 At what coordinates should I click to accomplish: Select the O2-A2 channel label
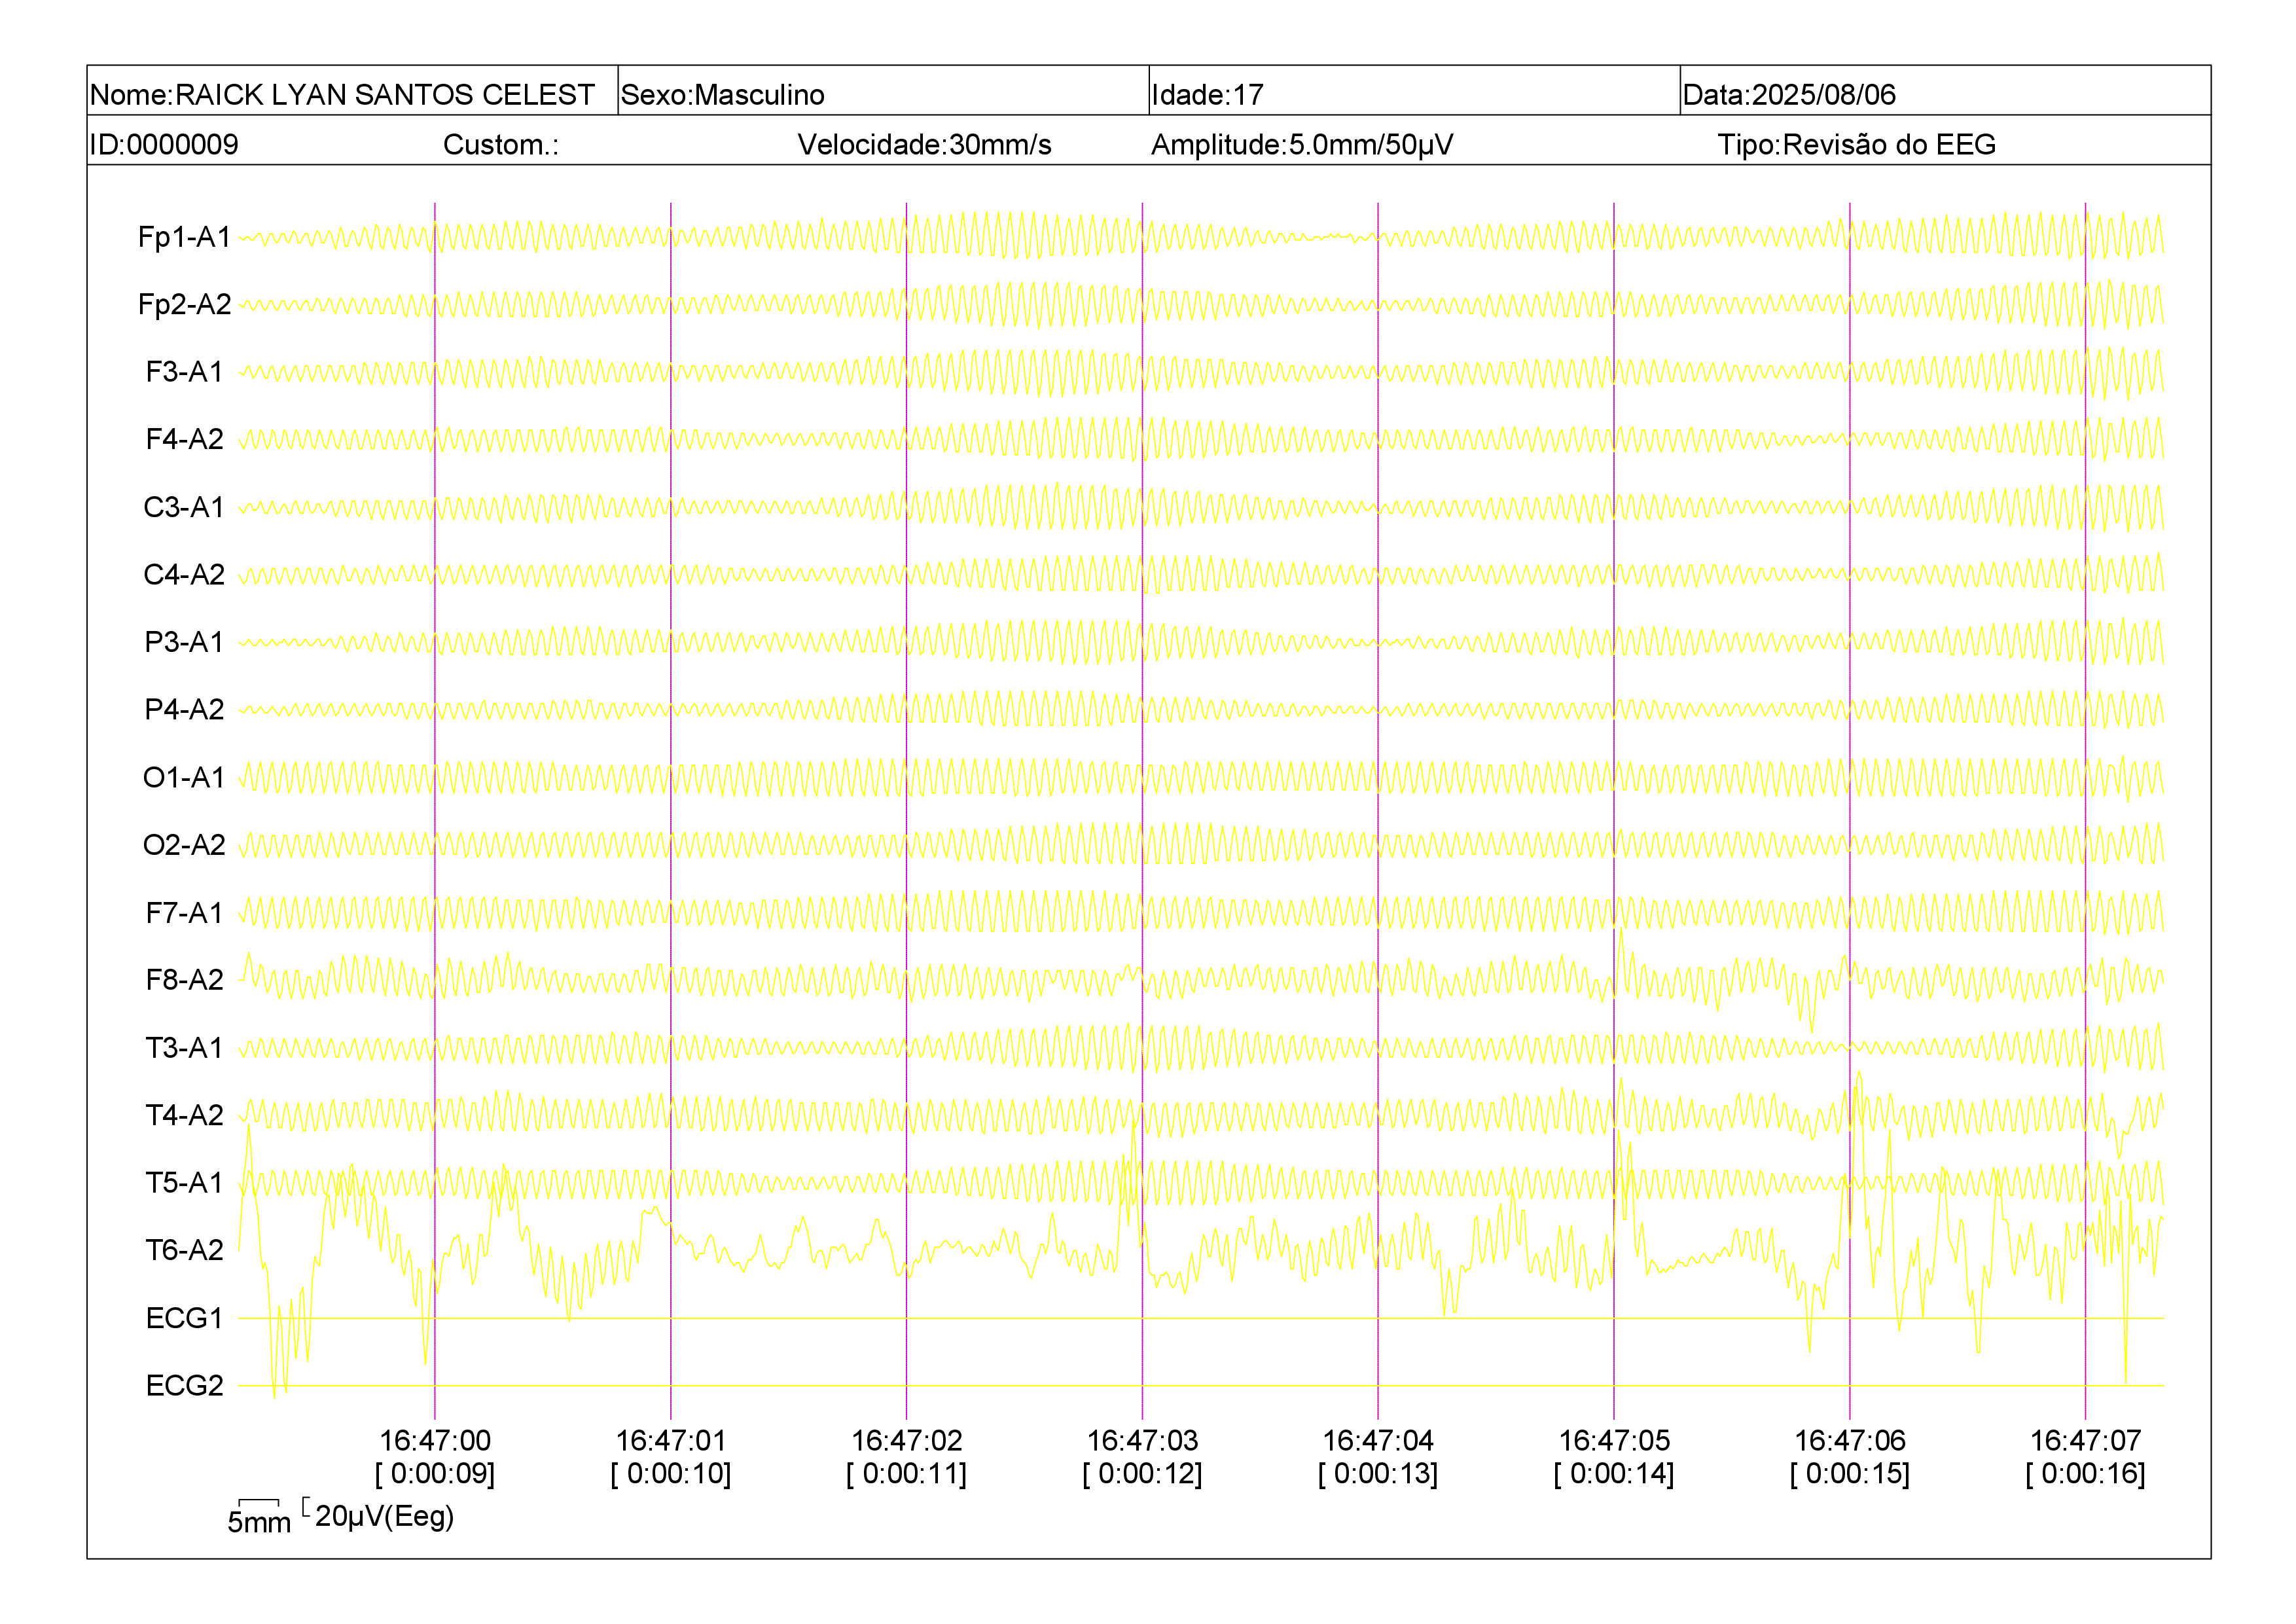185,845
